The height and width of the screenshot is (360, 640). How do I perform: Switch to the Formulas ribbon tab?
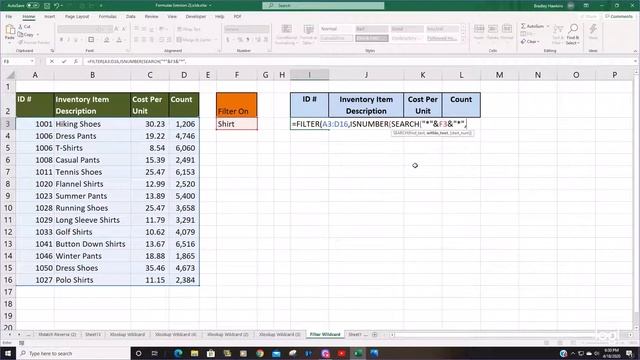click(107, 17)
